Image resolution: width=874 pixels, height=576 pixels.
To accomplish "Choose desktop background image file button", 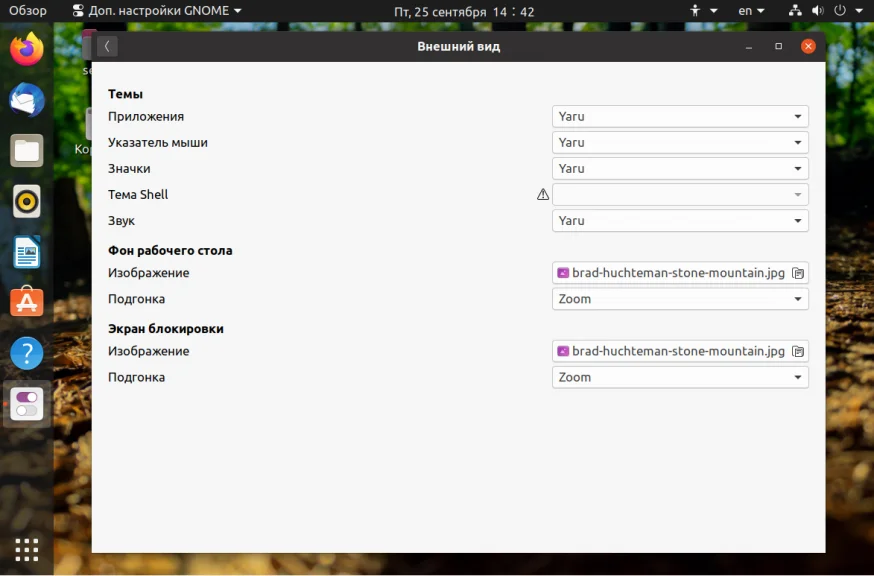I will pos(680,273).
